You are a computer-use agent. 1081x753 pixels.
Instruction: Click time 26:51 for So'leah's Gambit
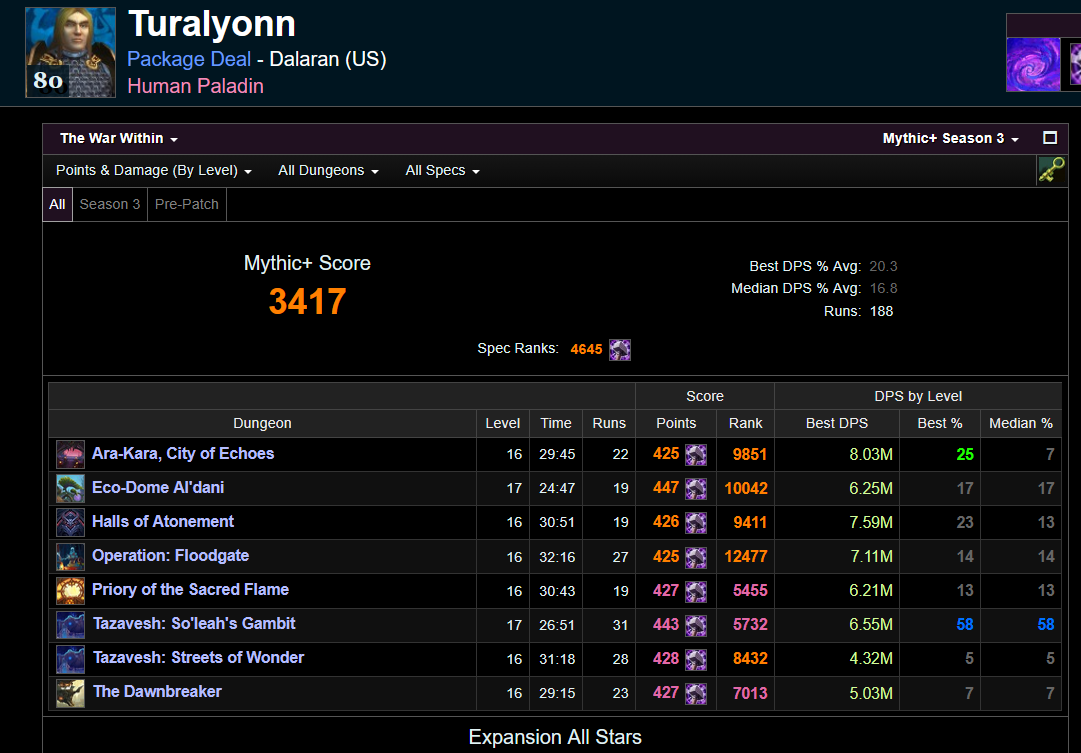coord(557,625)
